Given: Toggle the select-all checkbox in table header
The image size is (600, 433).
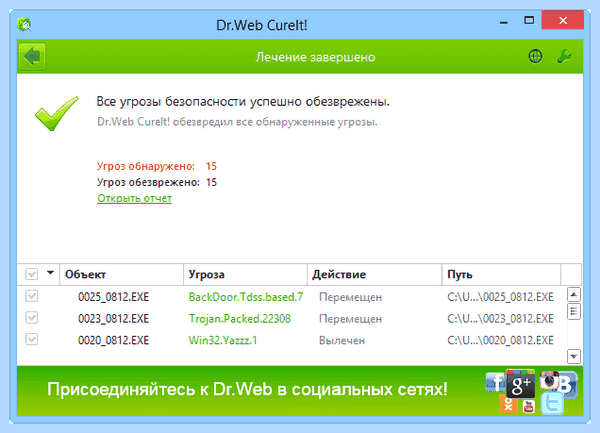Looking at the screenshot, I should click(x=31, y=274).
